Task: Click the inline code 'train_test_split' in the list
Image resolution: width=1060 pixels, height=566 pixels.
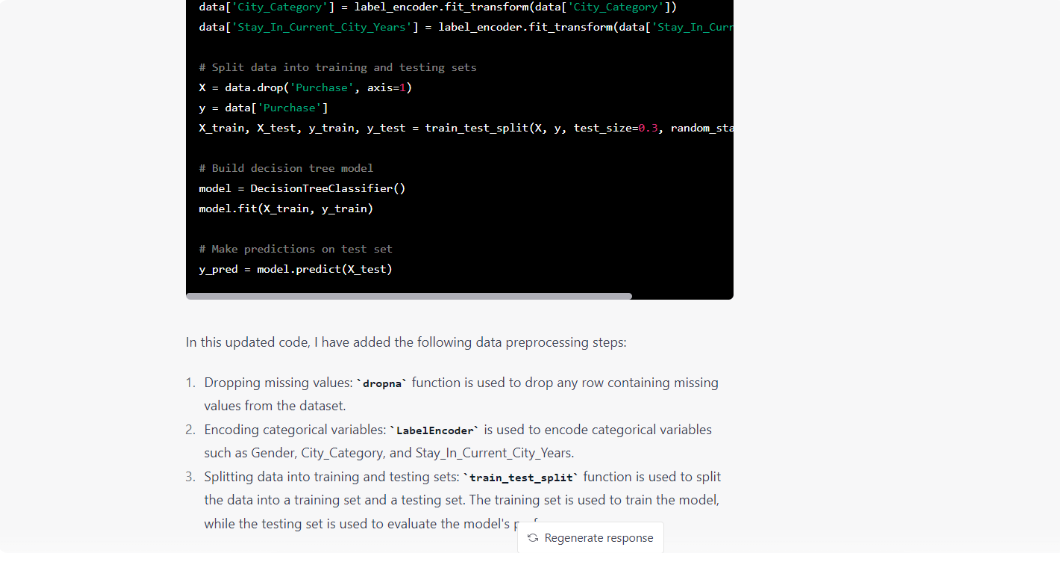Action: (521, 477)
